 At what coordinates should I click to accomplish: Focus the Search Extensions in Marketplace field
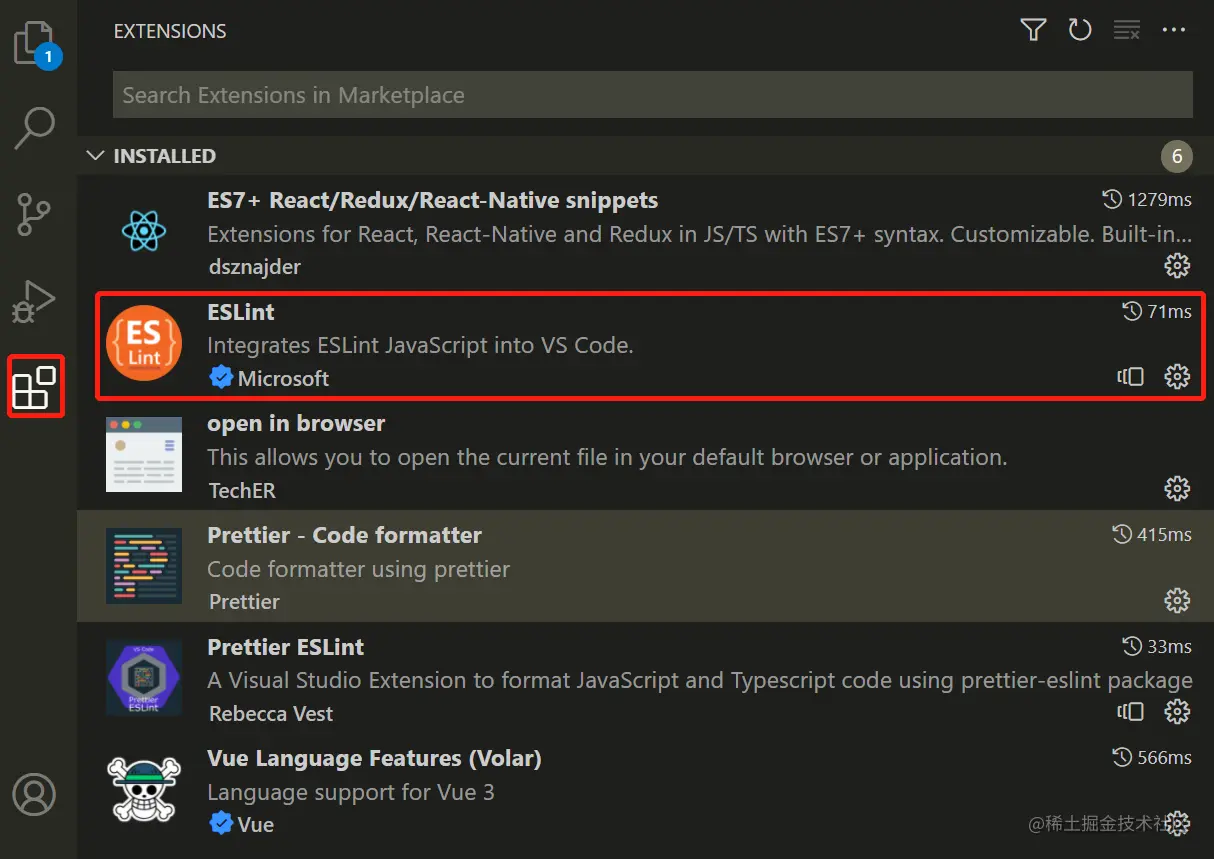(652, 95)
